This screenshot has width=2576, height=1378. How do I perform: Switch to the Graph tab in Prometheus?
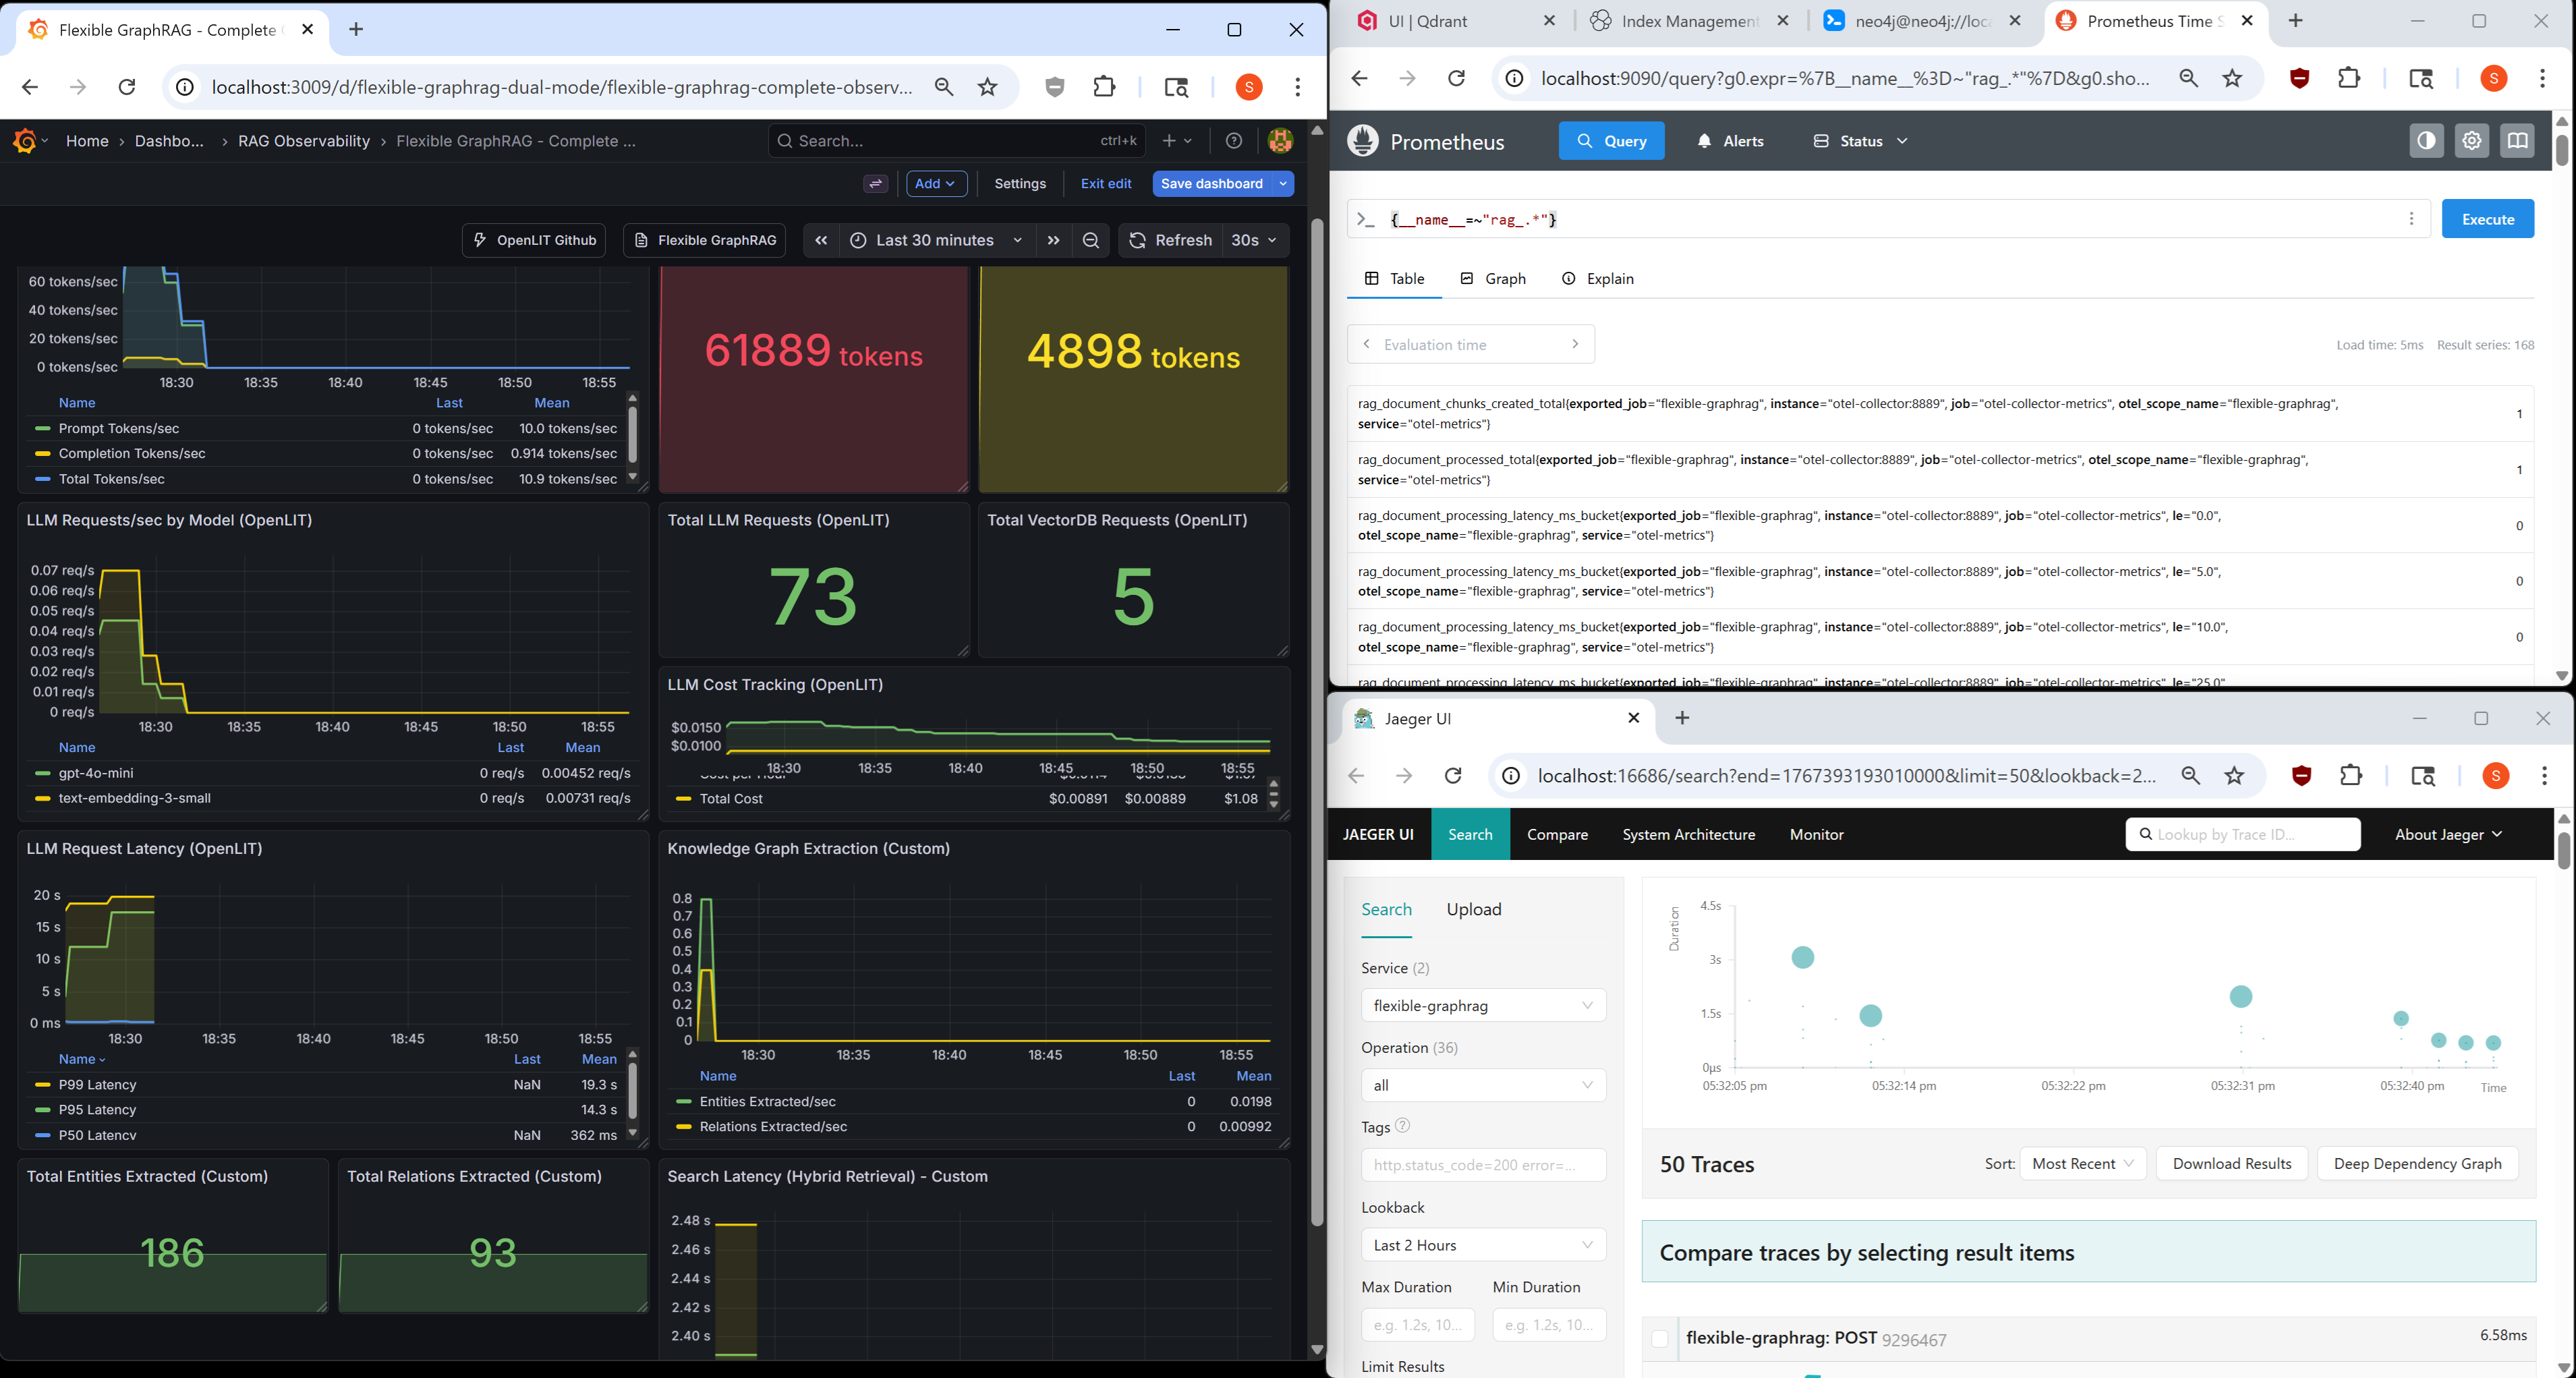tap(1493, 278)
